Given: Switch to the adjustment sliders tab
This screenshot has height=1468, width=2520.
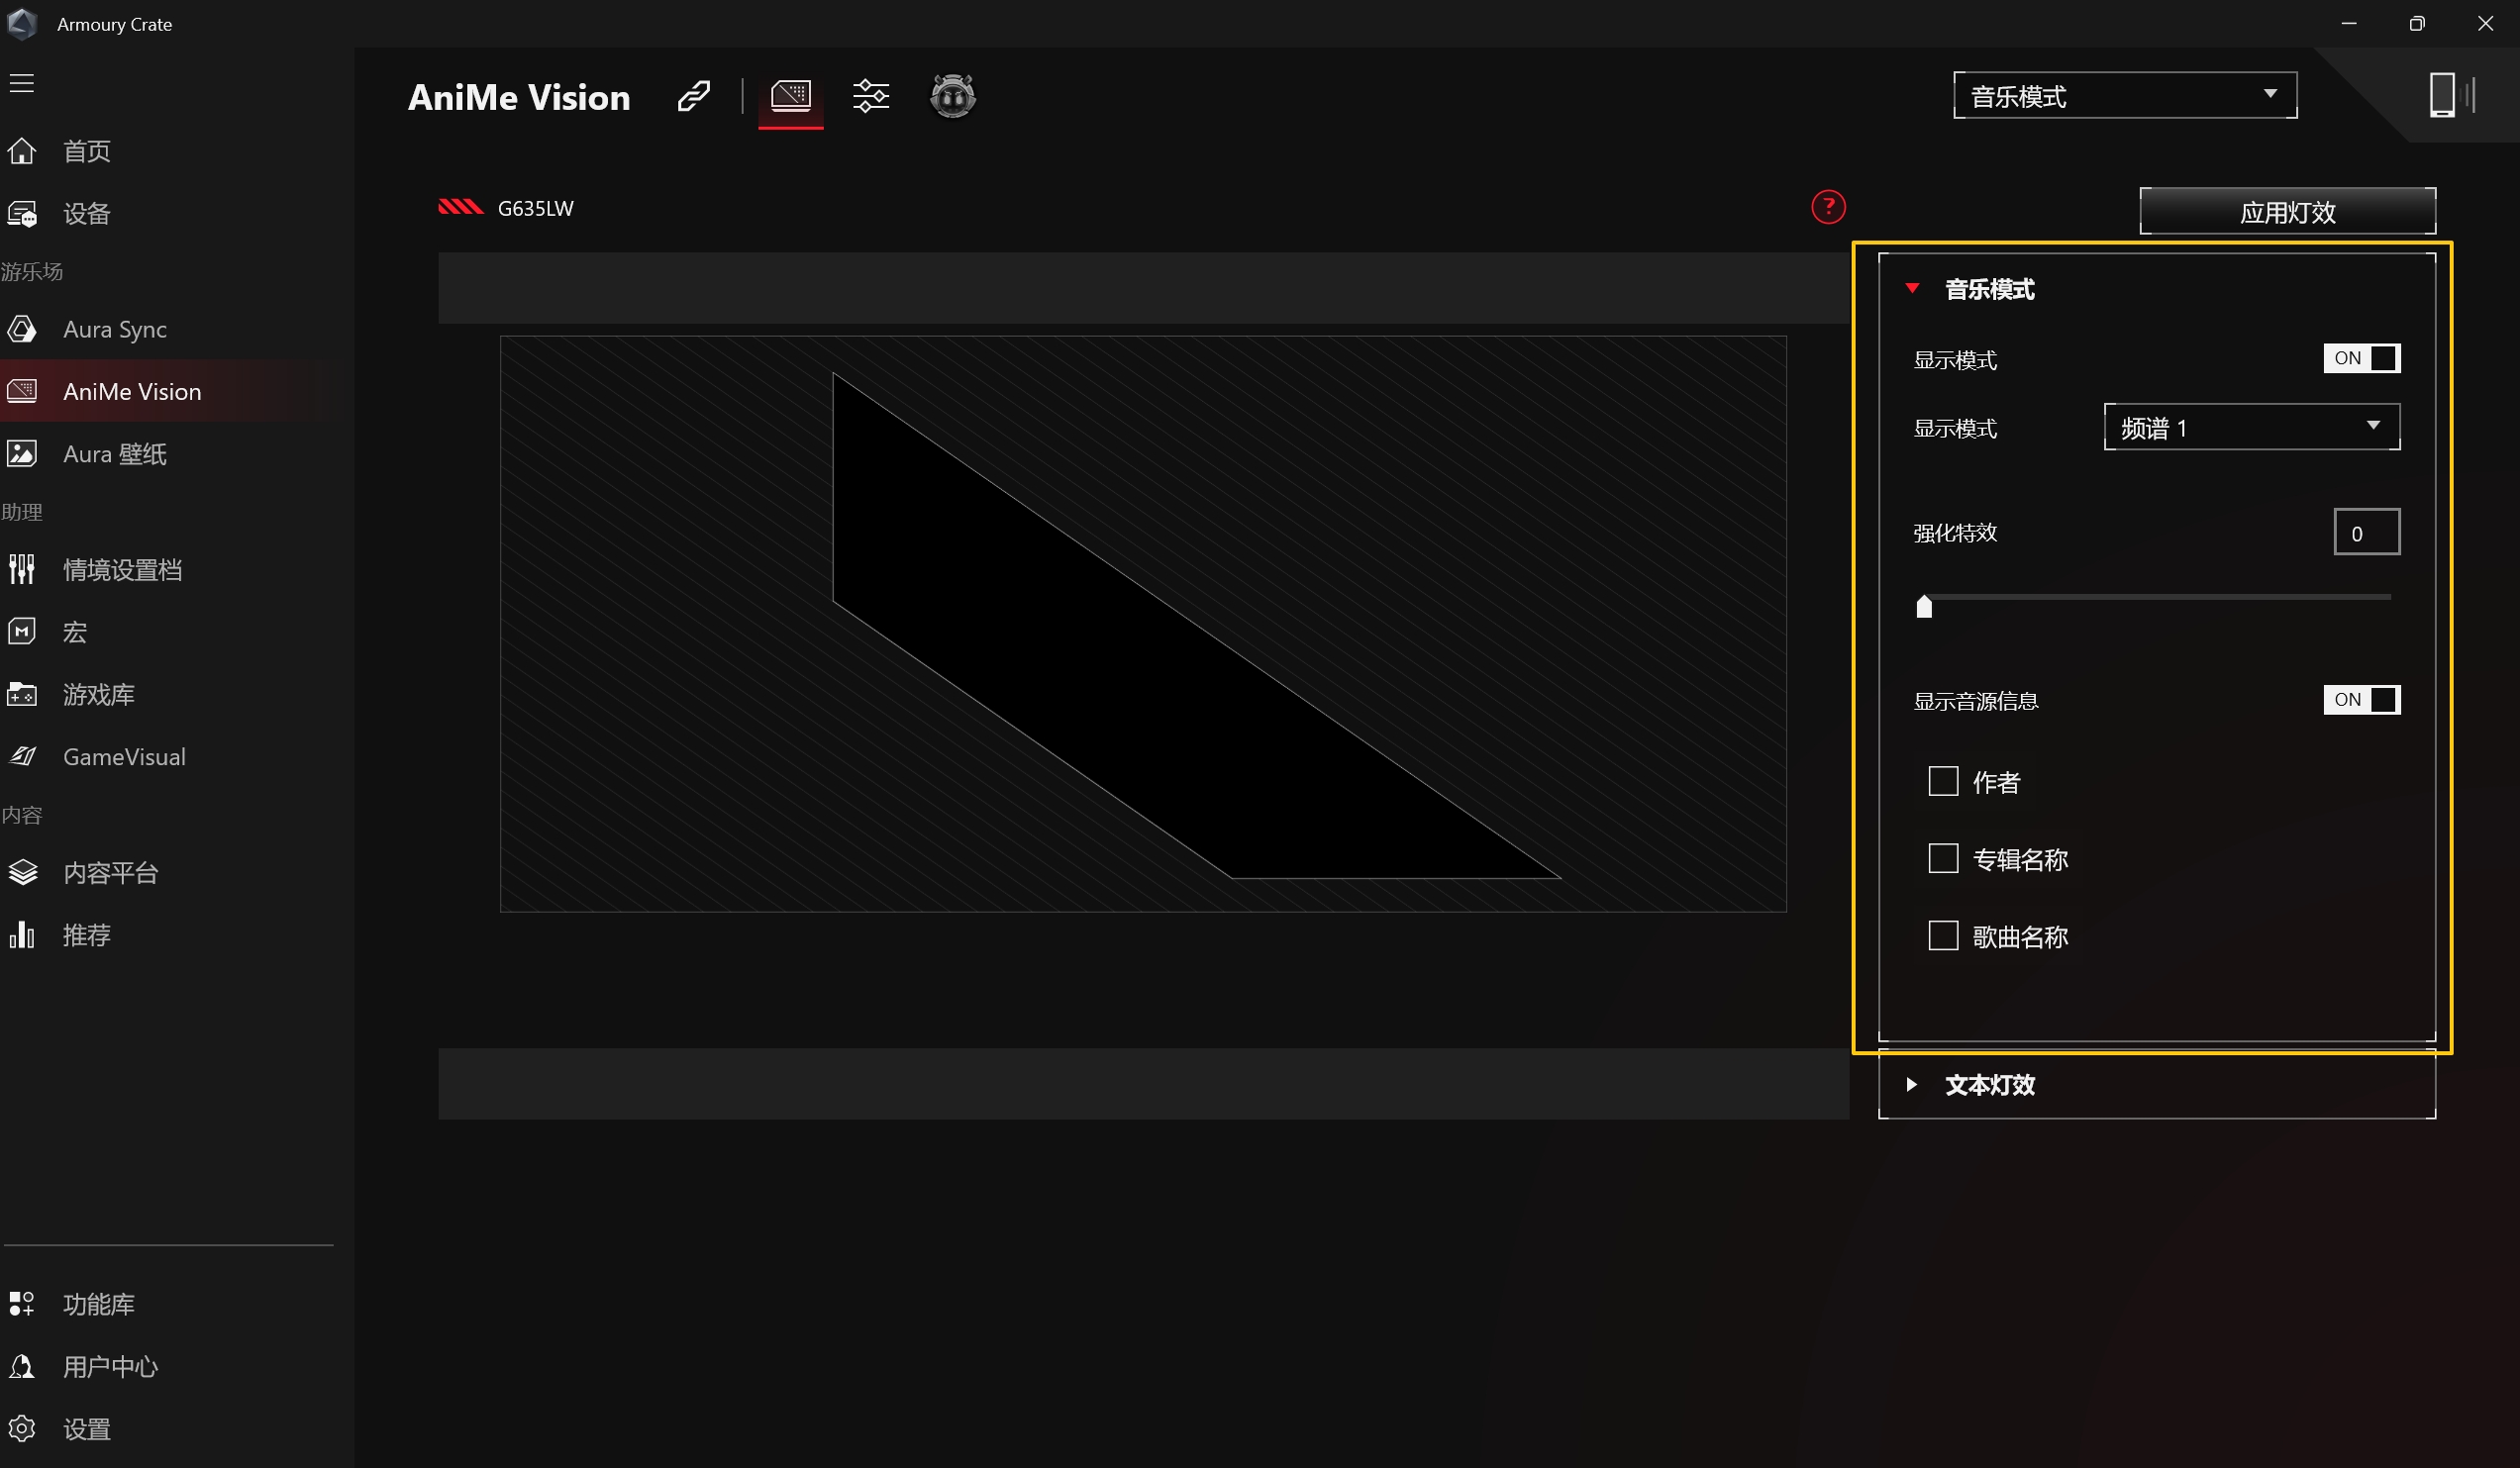Looking at the screenshot, I should [871, 97].
